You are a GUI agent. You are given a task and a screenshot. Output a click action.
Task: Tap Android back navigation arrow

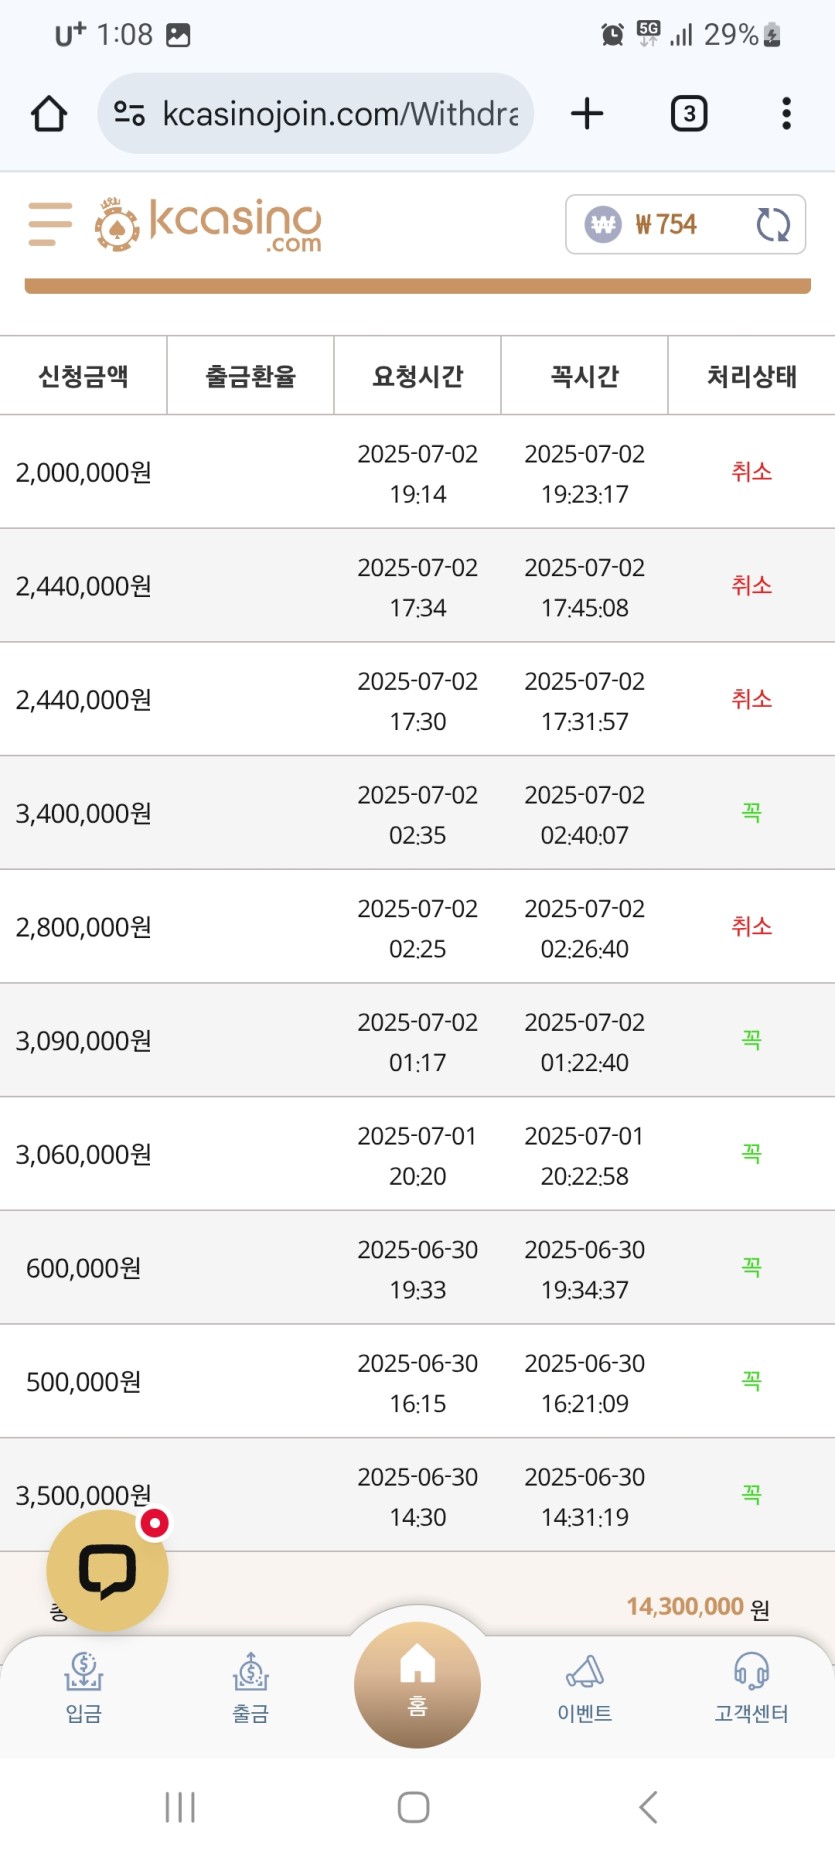pyautogui.click(x=649, y=1807)
